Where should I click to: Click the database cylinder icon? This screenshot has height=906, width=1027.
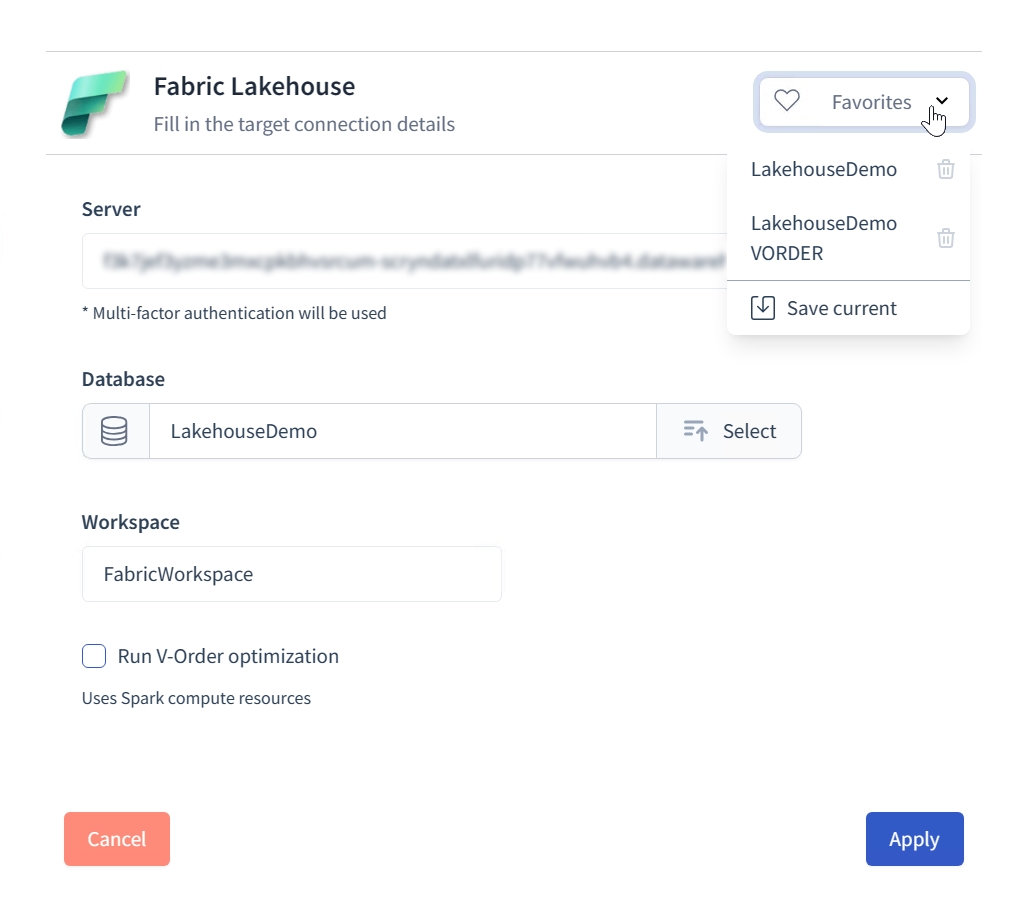[115, 431]
